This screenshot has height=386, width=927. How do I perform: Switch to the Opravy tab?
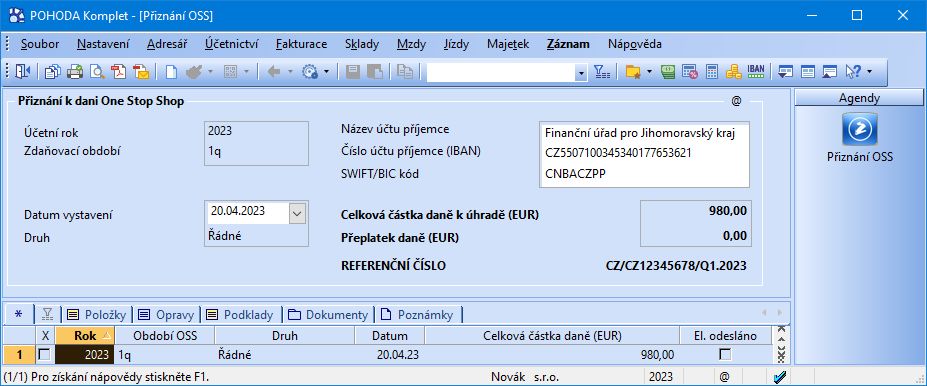click(167, 314)
